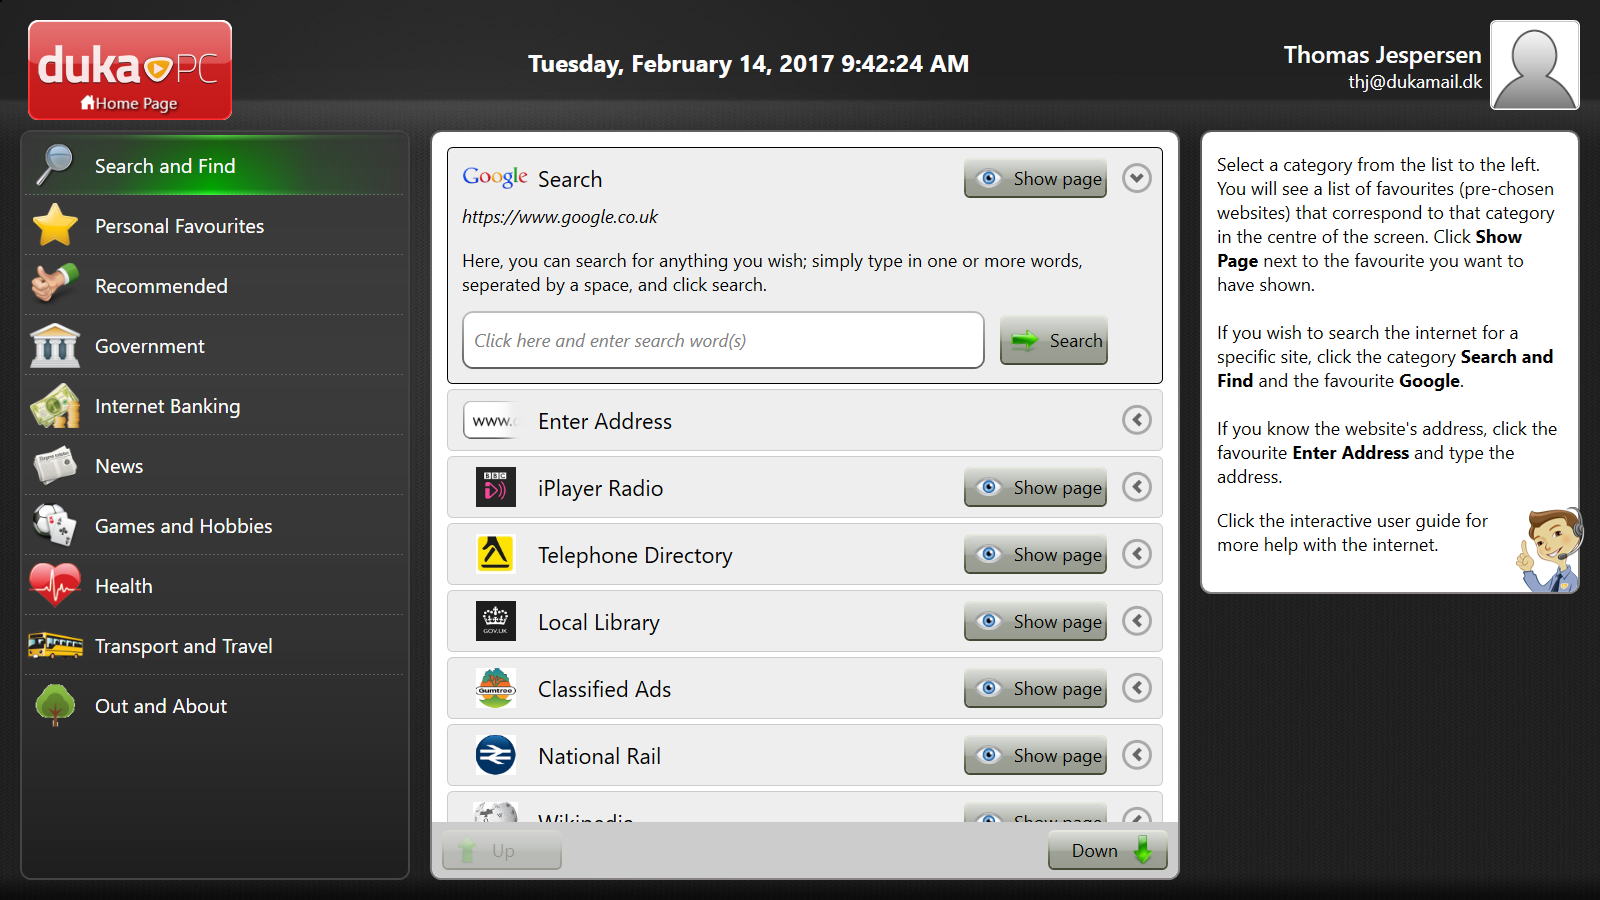Viewport: 1600px width, 900px height.
Task: Select the Health category
Action: (124, 586)
